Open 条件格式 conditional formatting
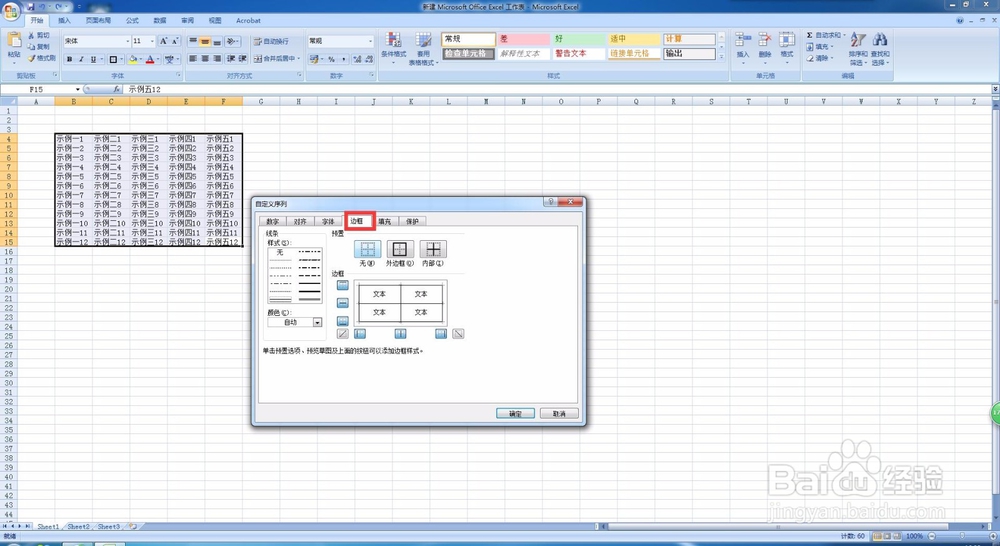Image resolution: width=1000 pixels, height=546 pixels. point(393,48)
